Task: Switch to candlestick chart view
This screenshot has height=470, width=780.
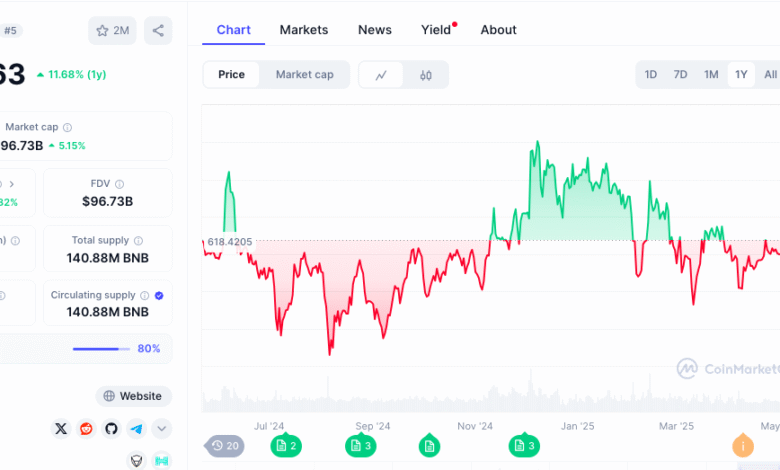Action: click(x=426, y=75)
